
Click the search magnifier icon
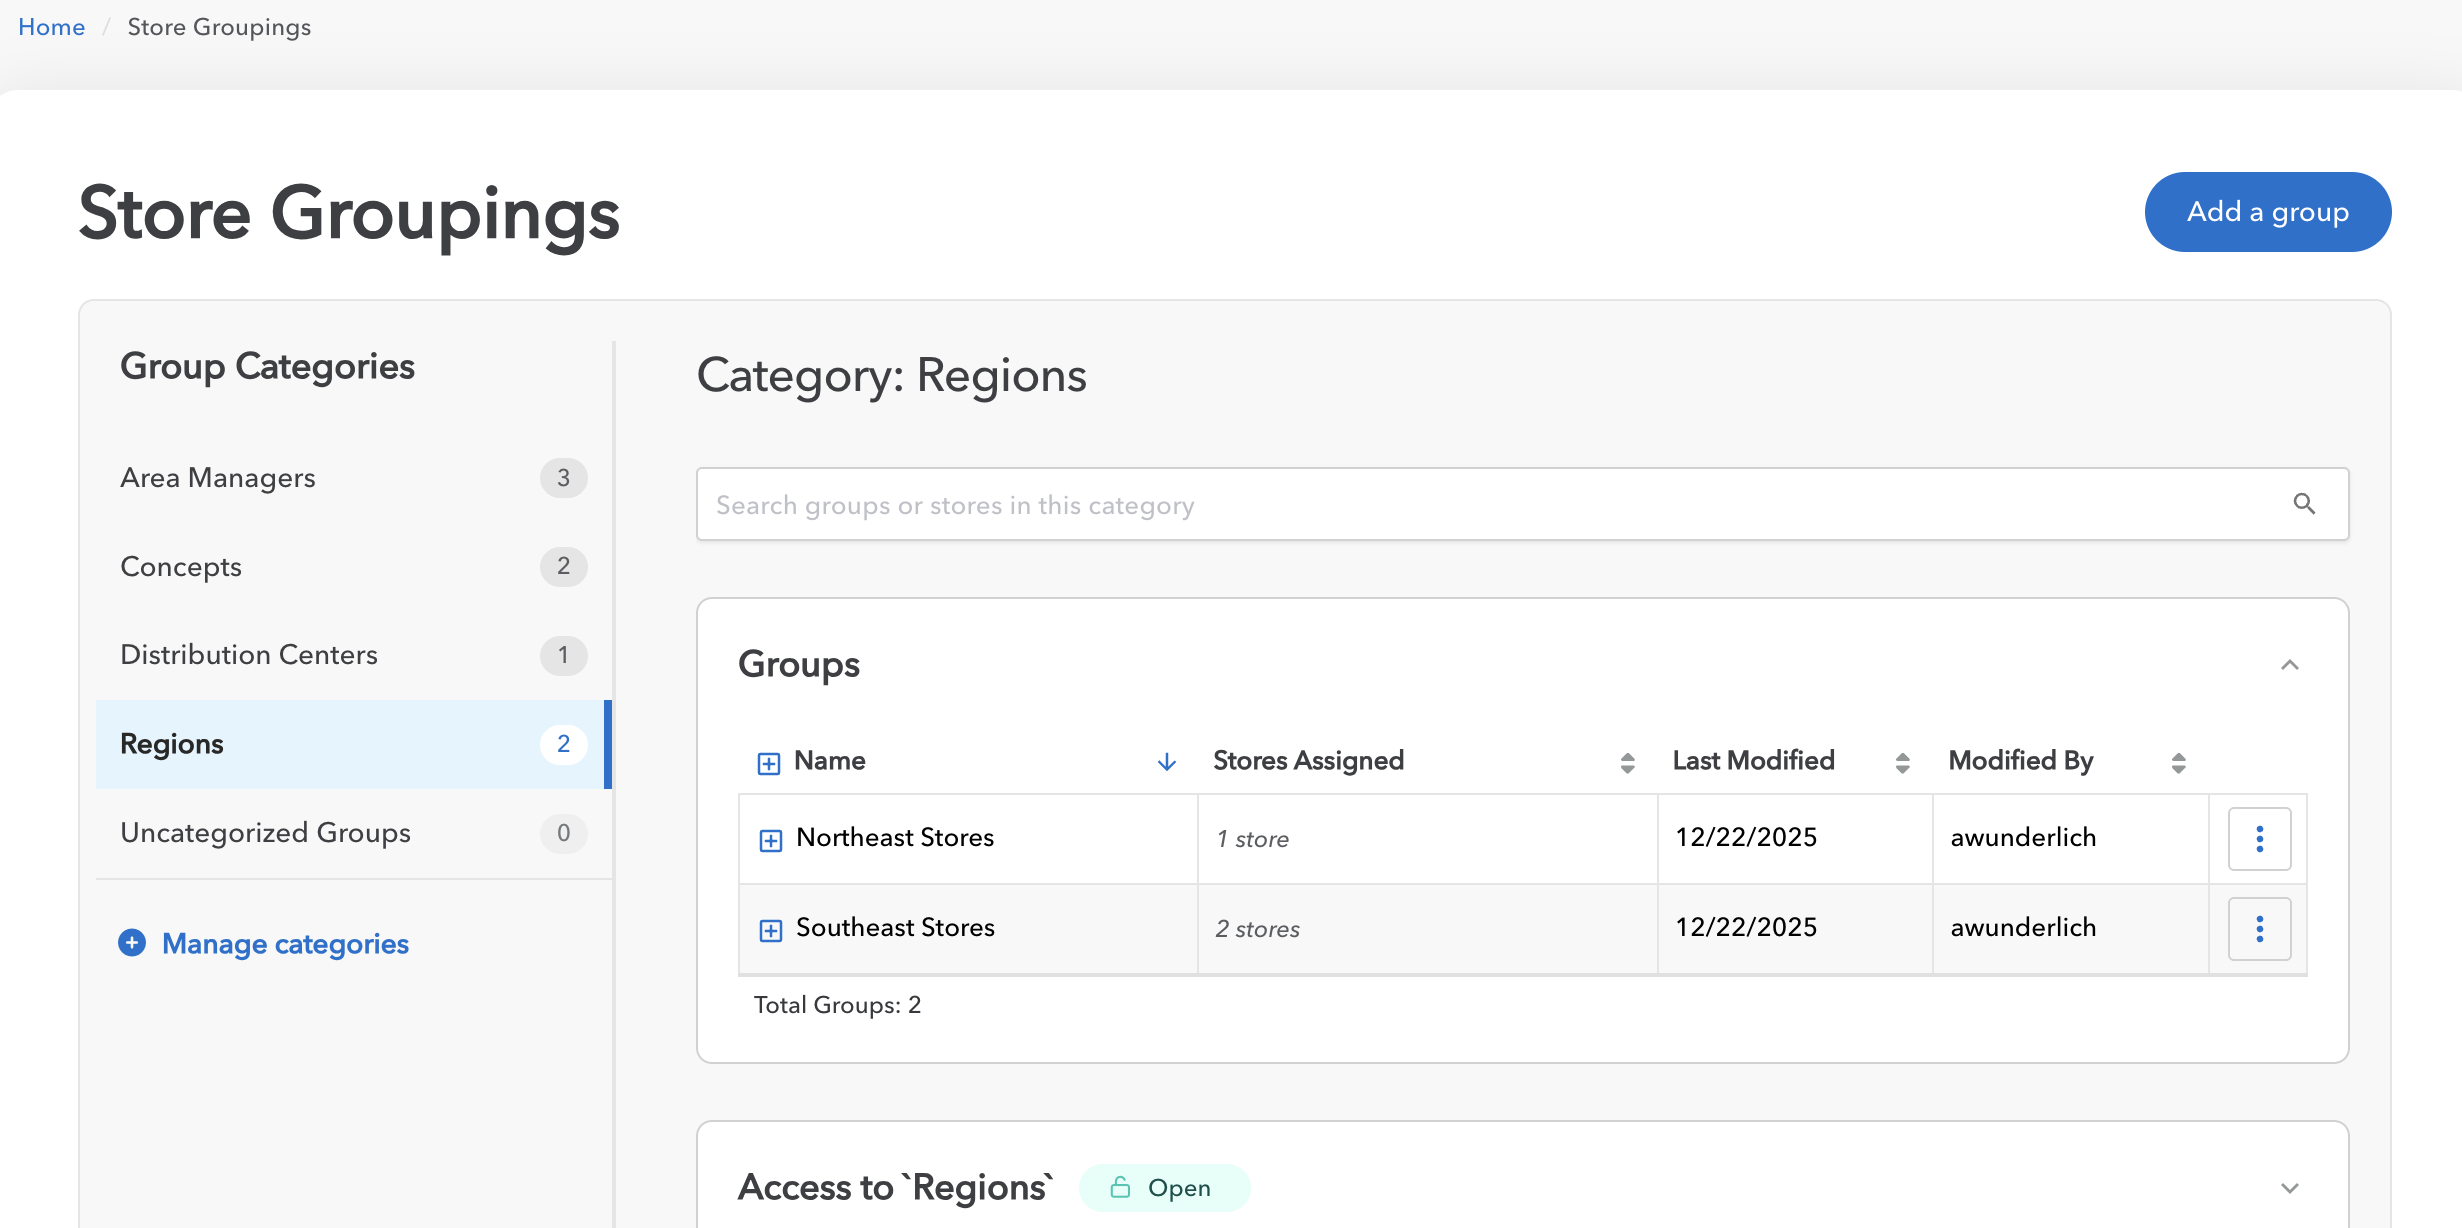coord(2304,504)
